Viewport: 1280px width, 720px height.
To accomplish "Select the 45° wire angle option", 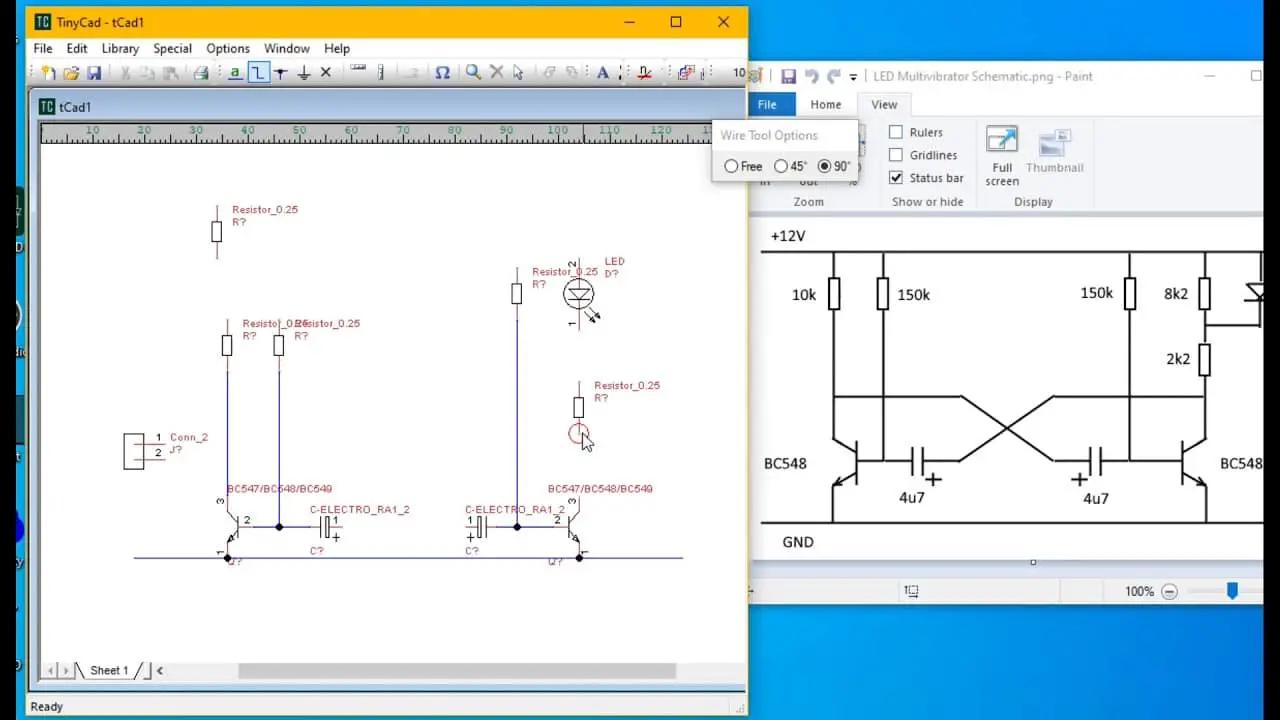I will [x=790, y=166].
